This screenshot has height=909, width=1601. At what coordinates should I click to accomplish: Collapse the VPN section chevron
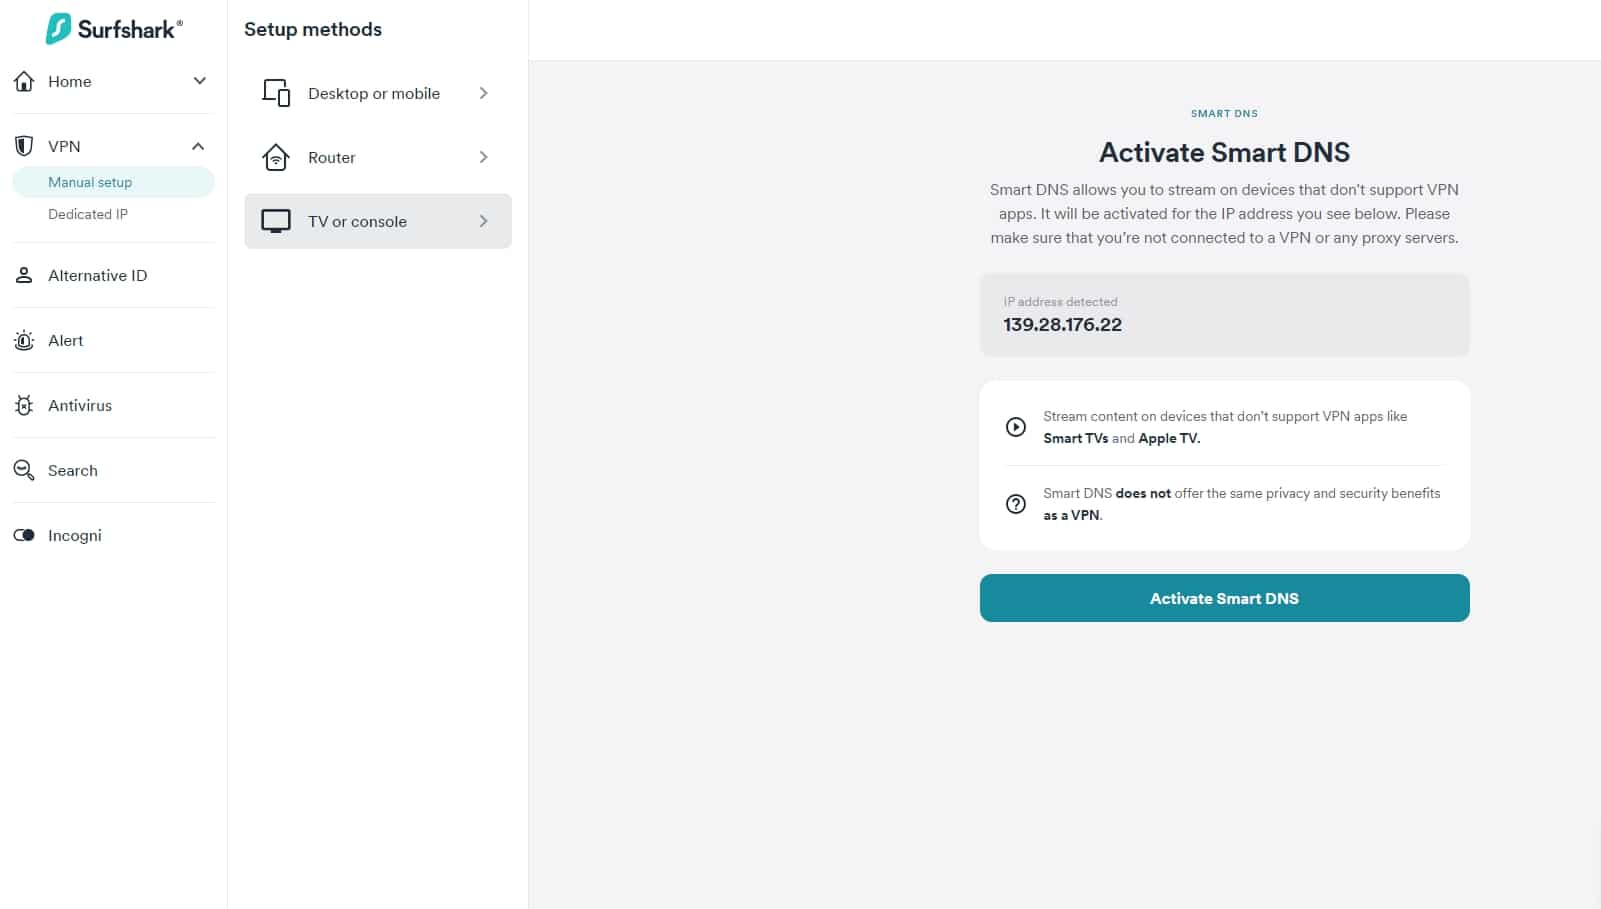tap(198, 146)
